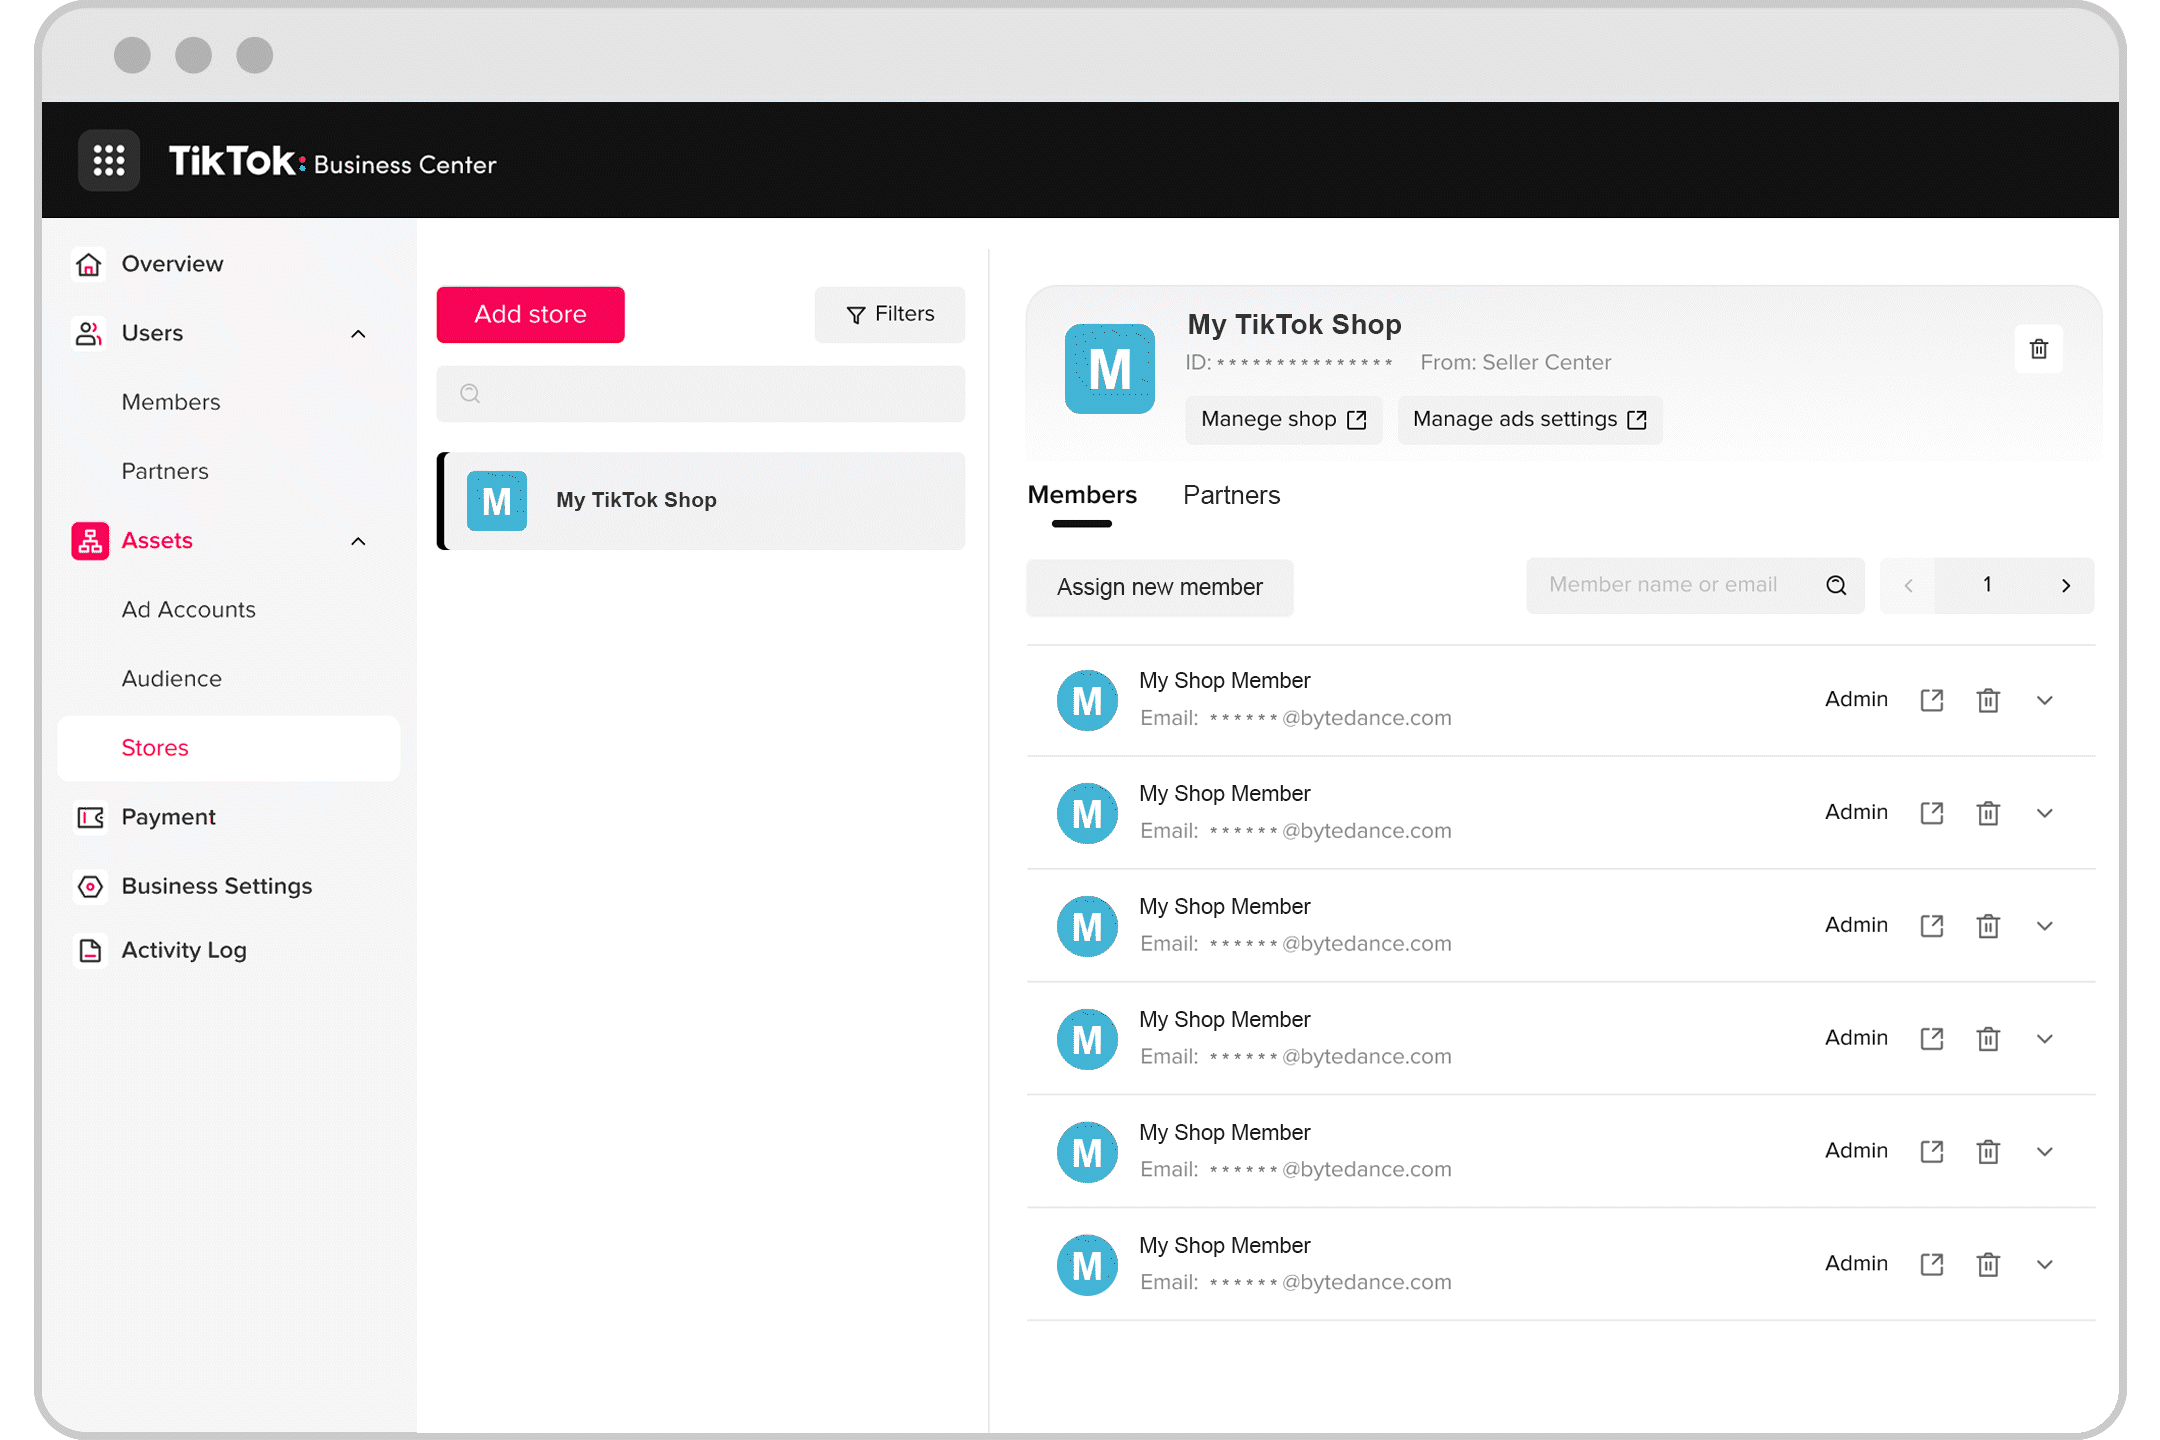The width and height of the screenshot is (2160, 1440).
Task: Click the delete icon for My TikTok Shop
Action: tap(2038, 349)
